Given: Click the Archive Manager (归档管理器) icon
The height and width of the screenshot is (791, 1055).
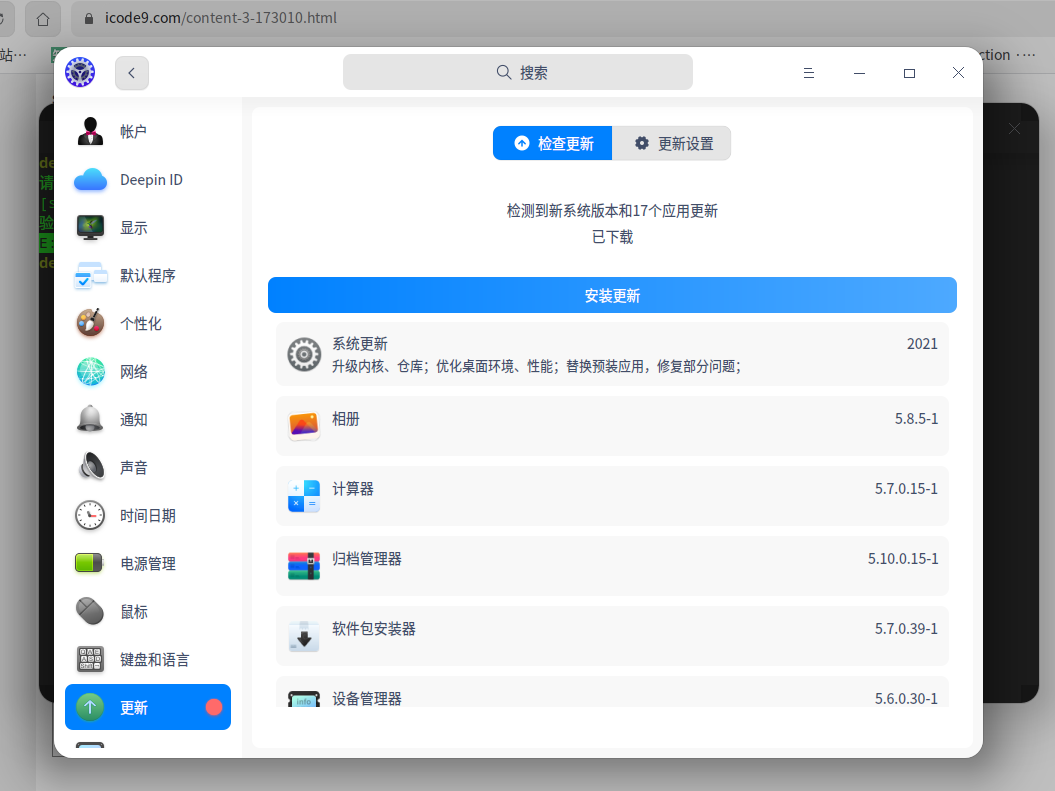Looking at the screenshot, I should pyautogui.click(x=304, y=566).
